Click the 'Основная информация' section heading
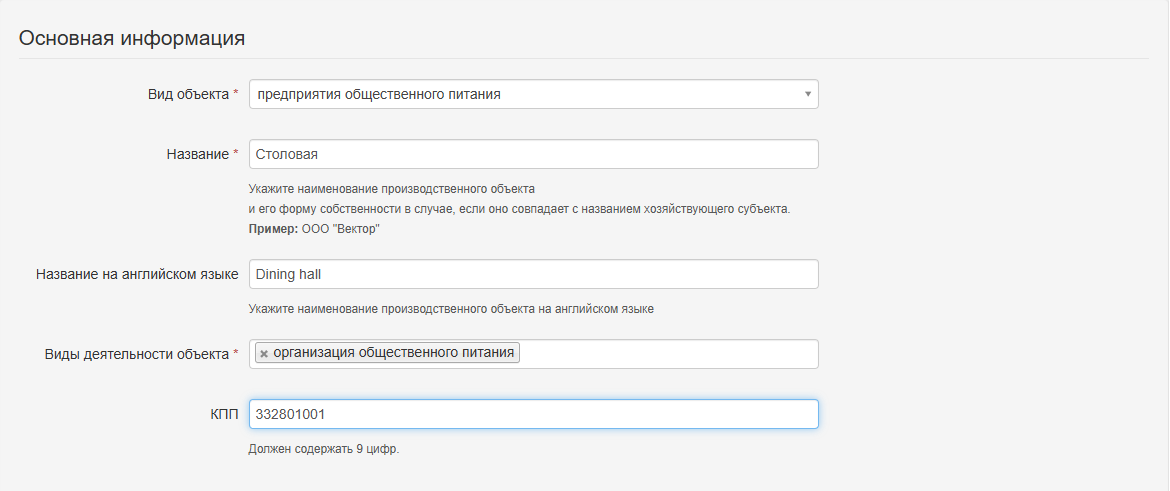Screen dimensions: 1170x491 click(132, 39)
